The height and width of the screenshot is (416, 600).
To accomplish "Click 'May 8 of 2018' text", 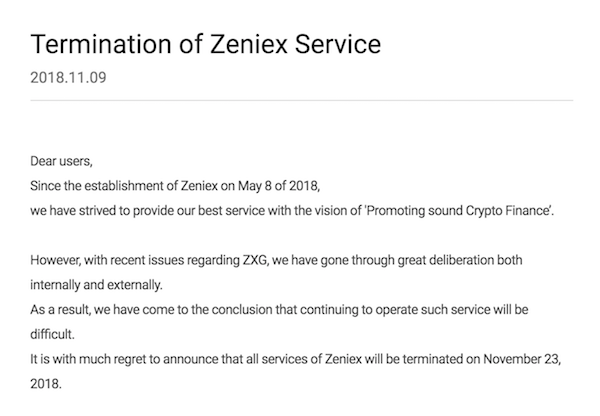I will click(278, 186).
